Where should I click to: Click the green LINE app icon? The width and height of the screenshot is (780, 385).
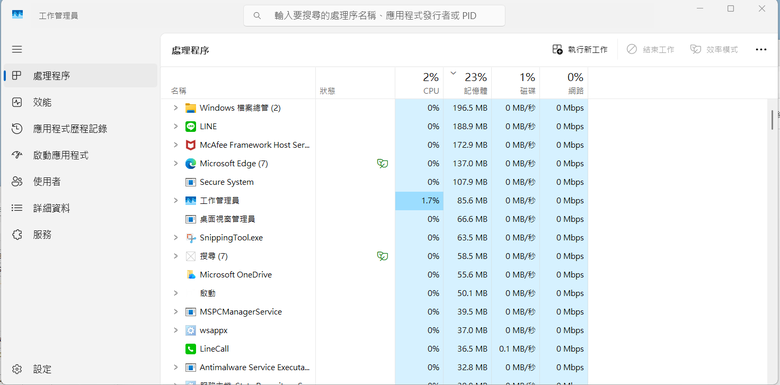point(191,126)
